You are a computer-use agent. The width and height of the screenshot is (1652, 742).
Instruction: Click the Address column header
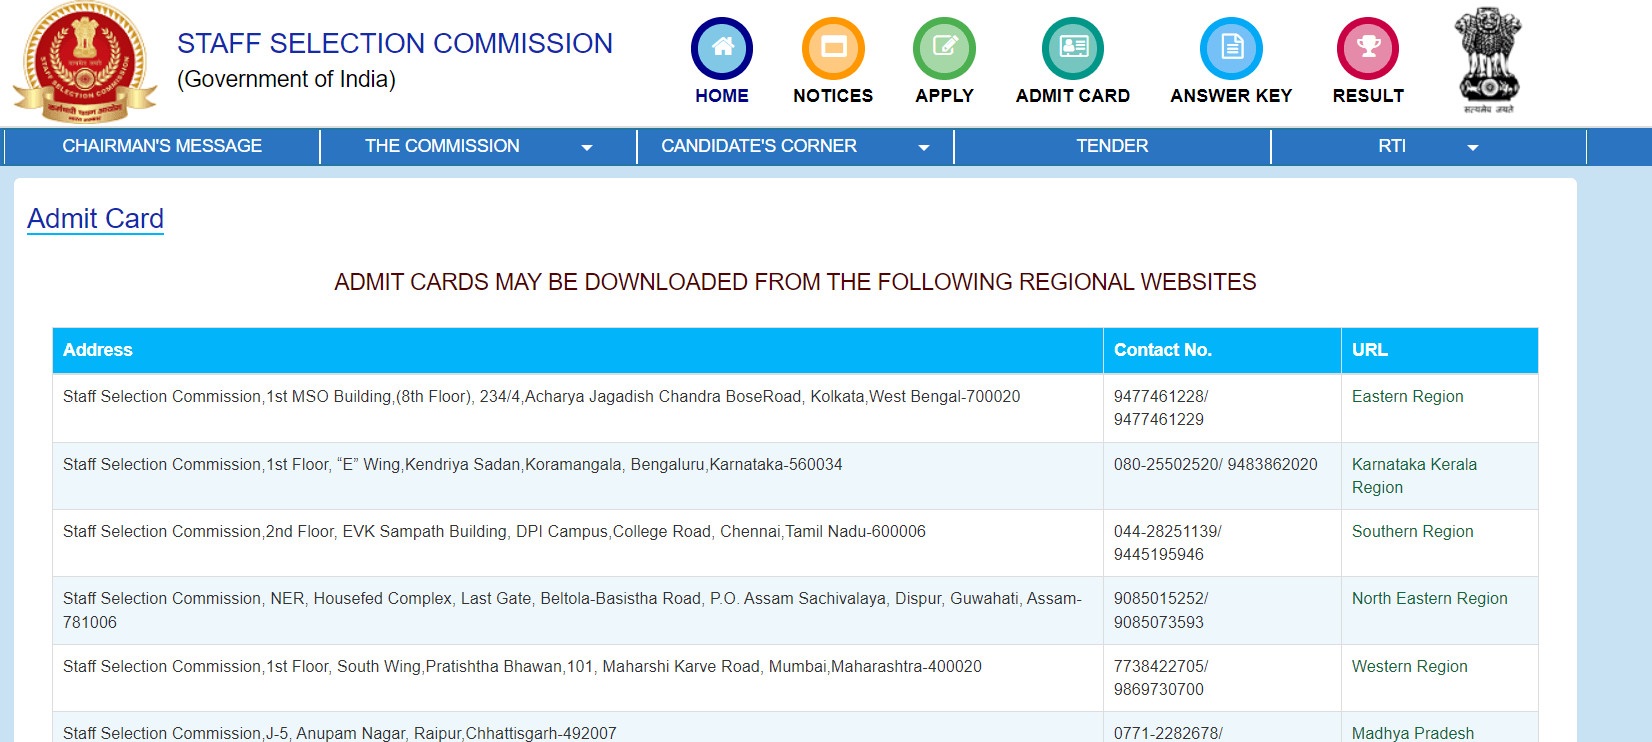point(578,350)
